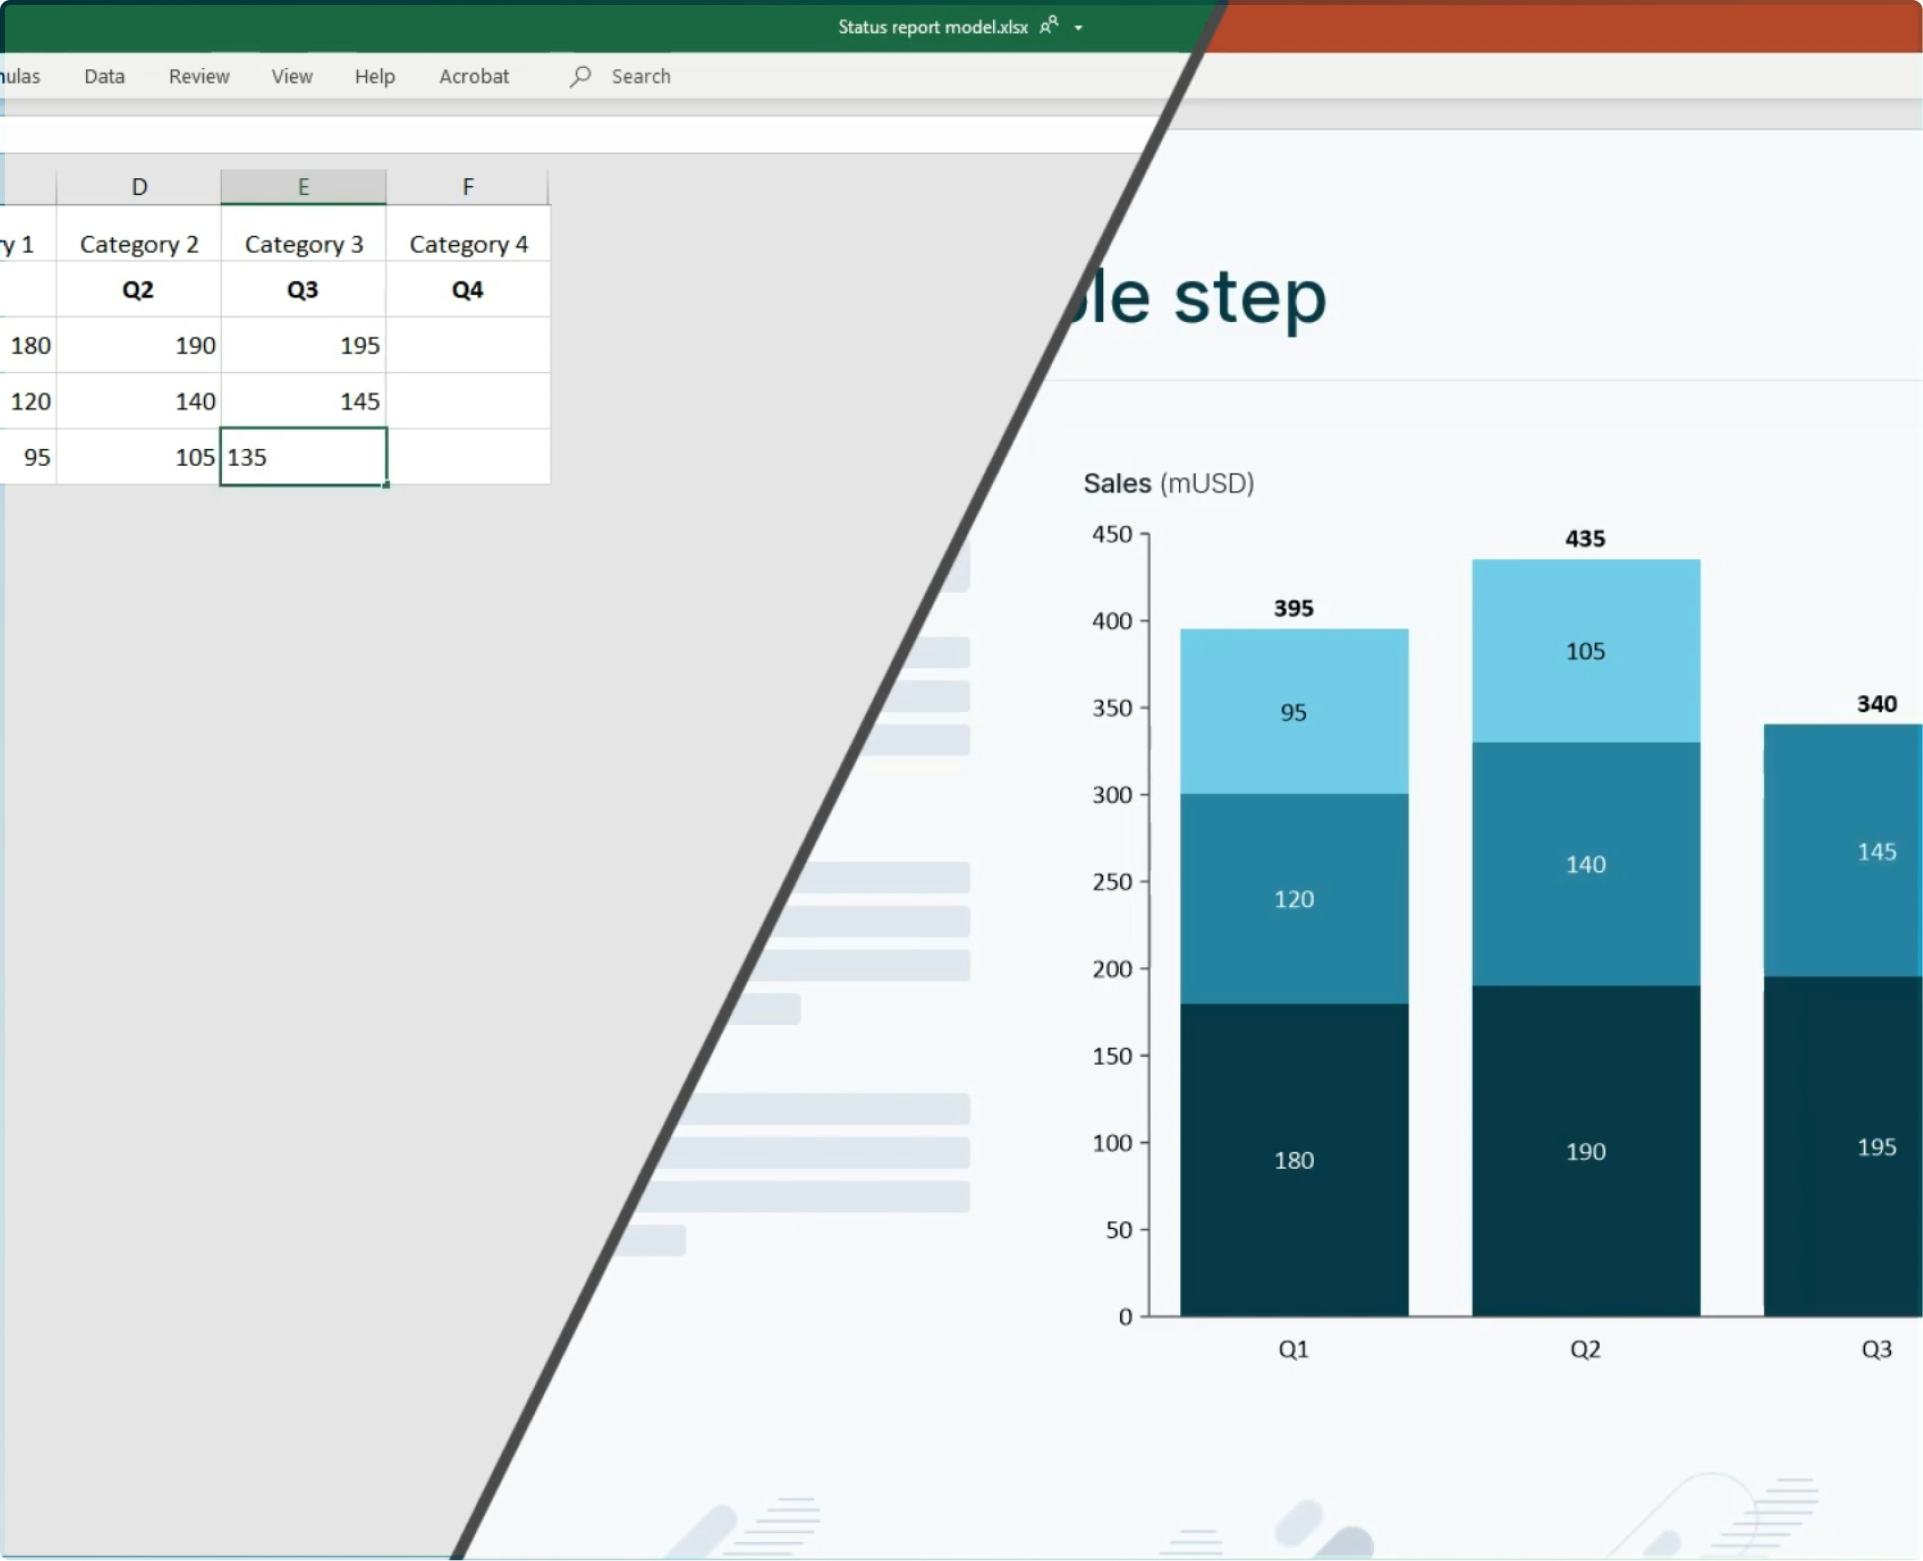
Task: Select the Q3 axis label in the chart
Action: [x=1875, y=1348]
